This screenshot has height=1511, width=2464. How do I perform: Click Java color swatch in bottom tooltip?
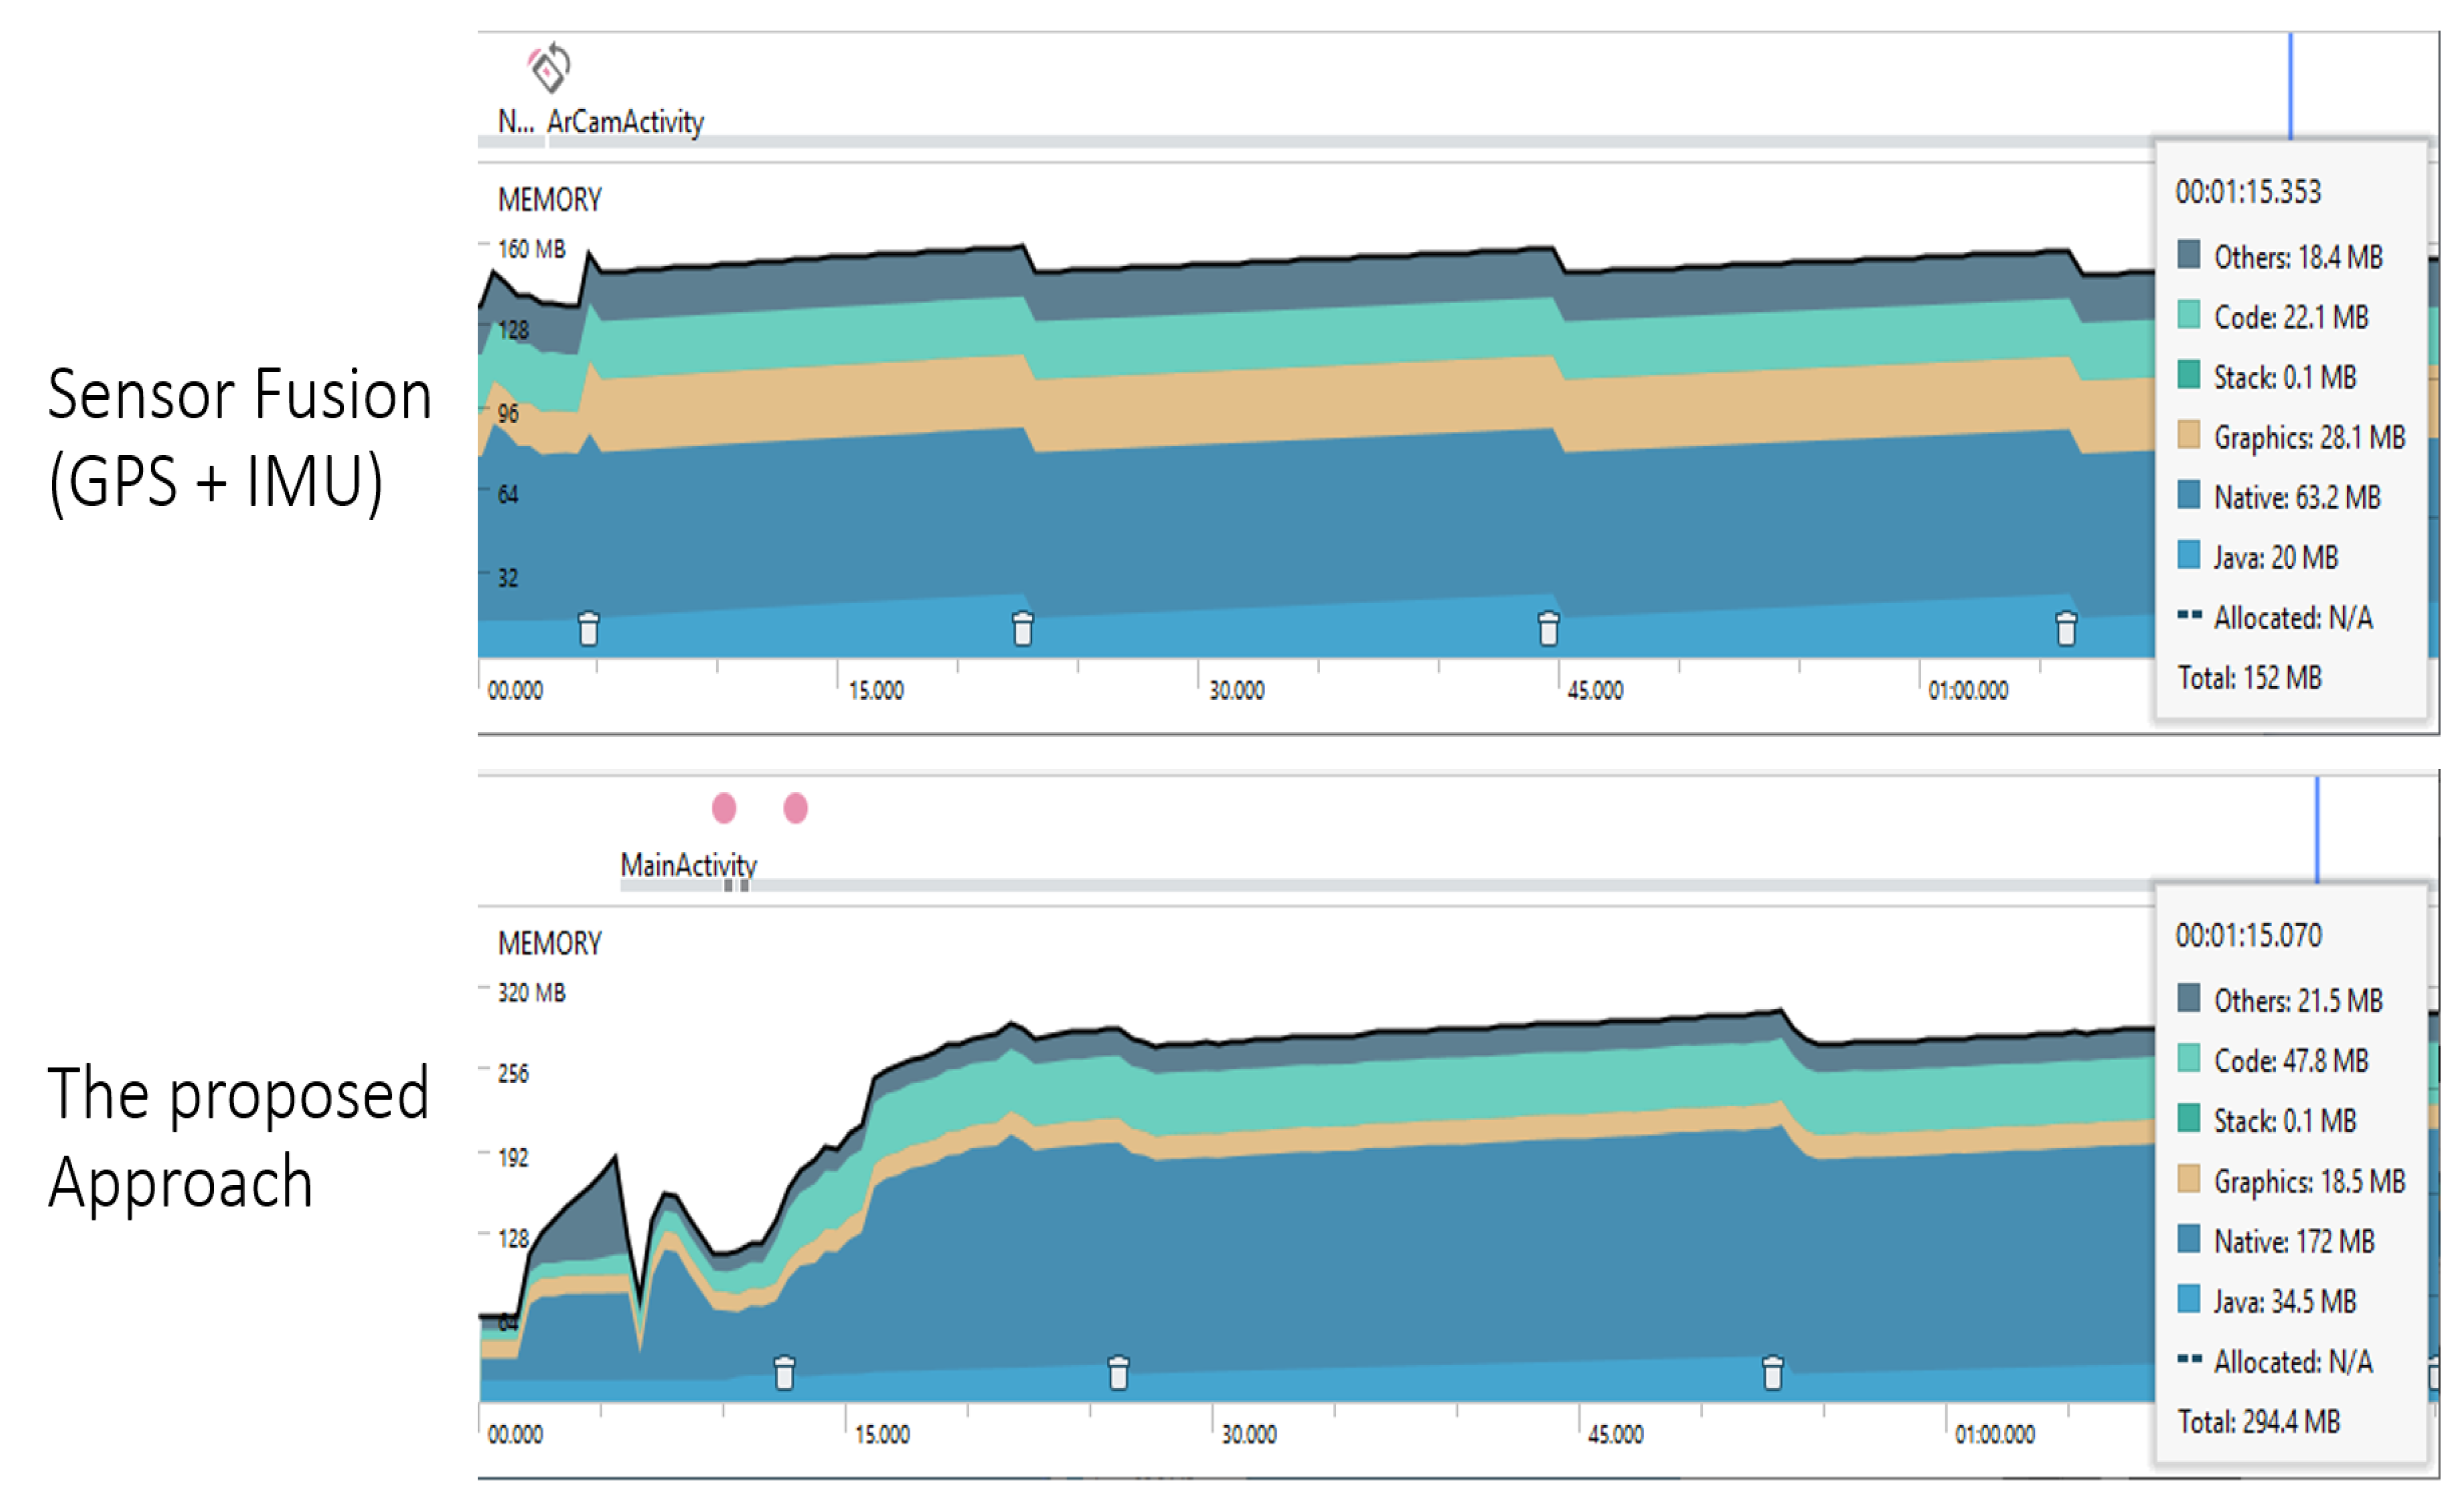coord(2188,1299)
